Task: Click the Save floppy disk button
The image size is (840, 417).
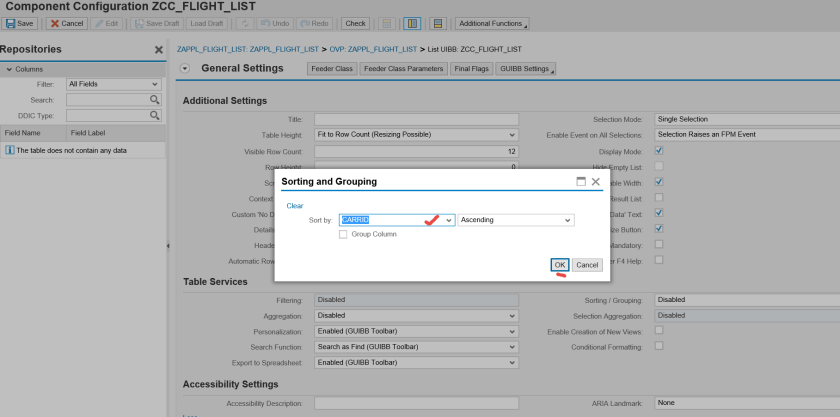Action: (19, 24)
